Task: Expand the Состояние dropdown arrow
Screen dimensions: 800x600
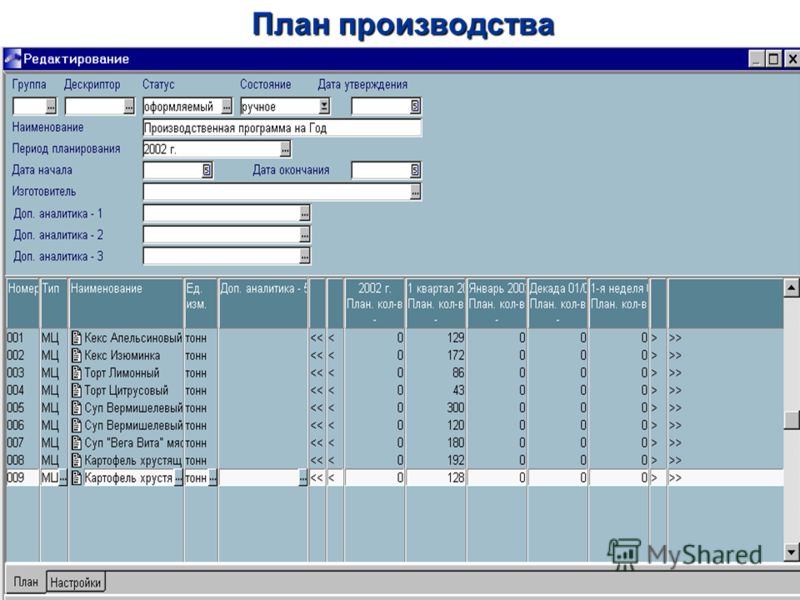Action: tap(324, 107)
